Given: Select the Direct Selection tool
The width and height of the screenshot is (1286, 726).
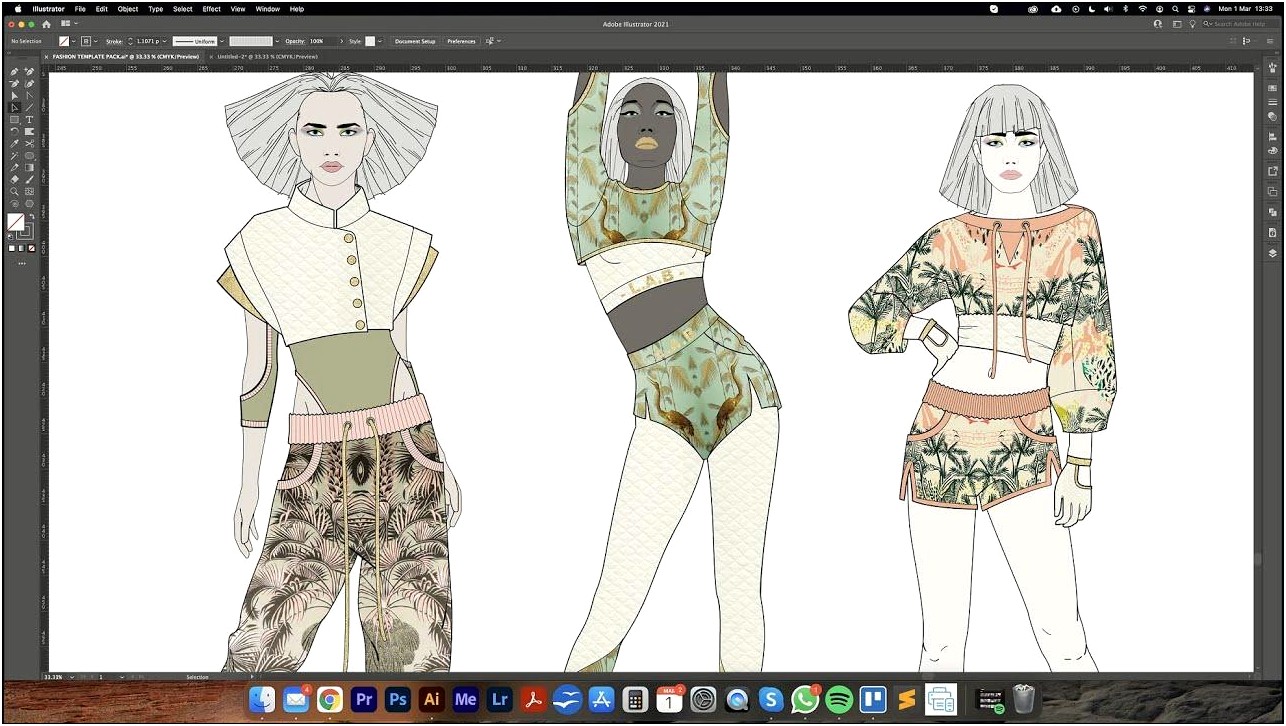Looking at the screenshot, I should click(14, 107).
